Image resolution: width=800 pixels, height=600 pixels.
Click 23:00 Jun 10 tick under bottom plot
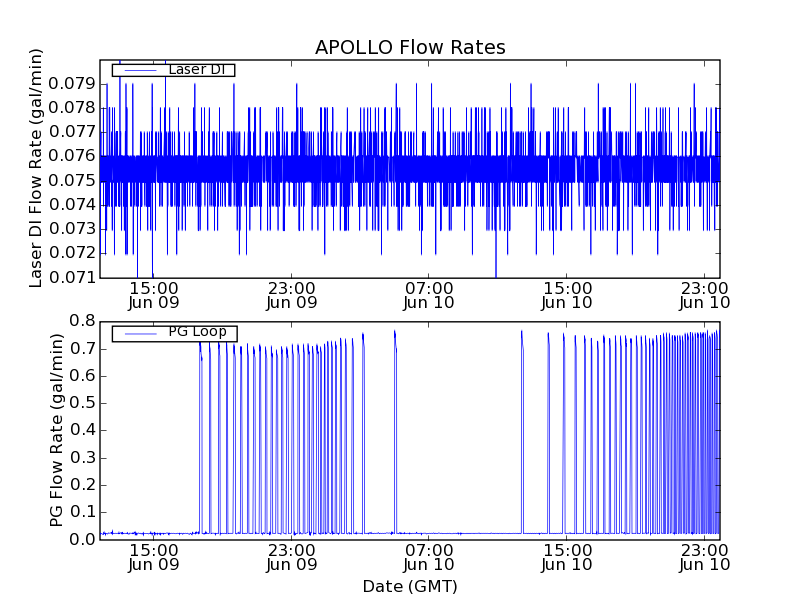705,557
